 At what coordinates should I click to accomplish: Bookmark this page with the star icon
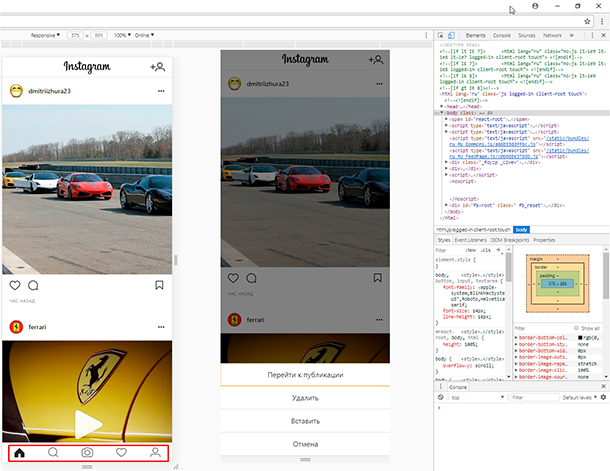coord(587,21)
